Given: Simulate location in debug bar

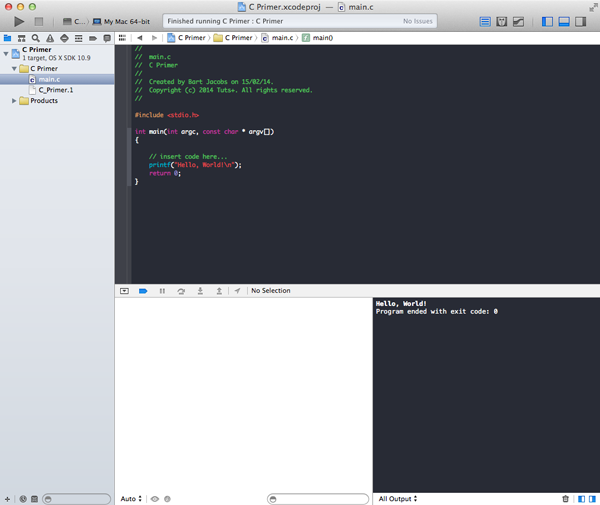Looking at the screenshot, I should [238, 291].
